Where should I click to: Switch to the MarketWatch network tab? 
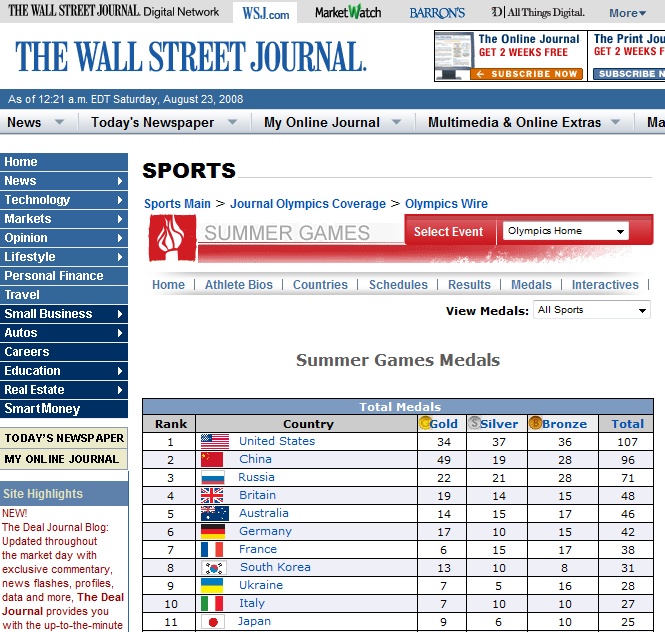tap(348, 12)
